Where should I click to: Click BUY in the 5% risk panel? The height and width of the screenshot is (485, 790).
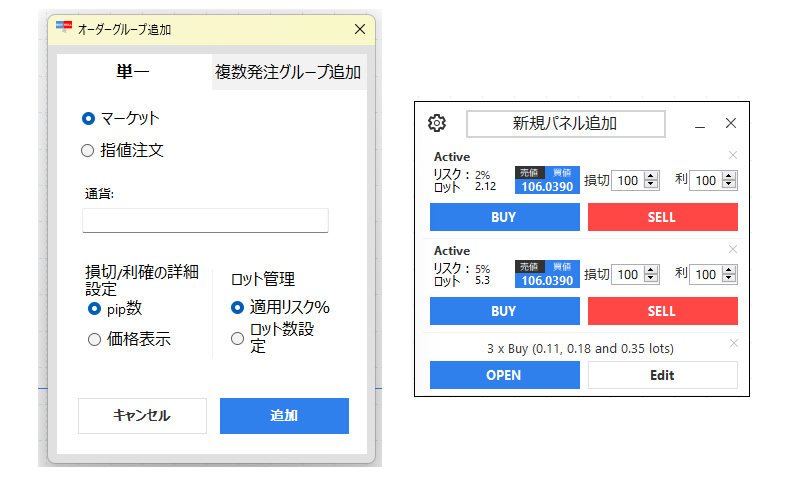[x=504, y=311]
